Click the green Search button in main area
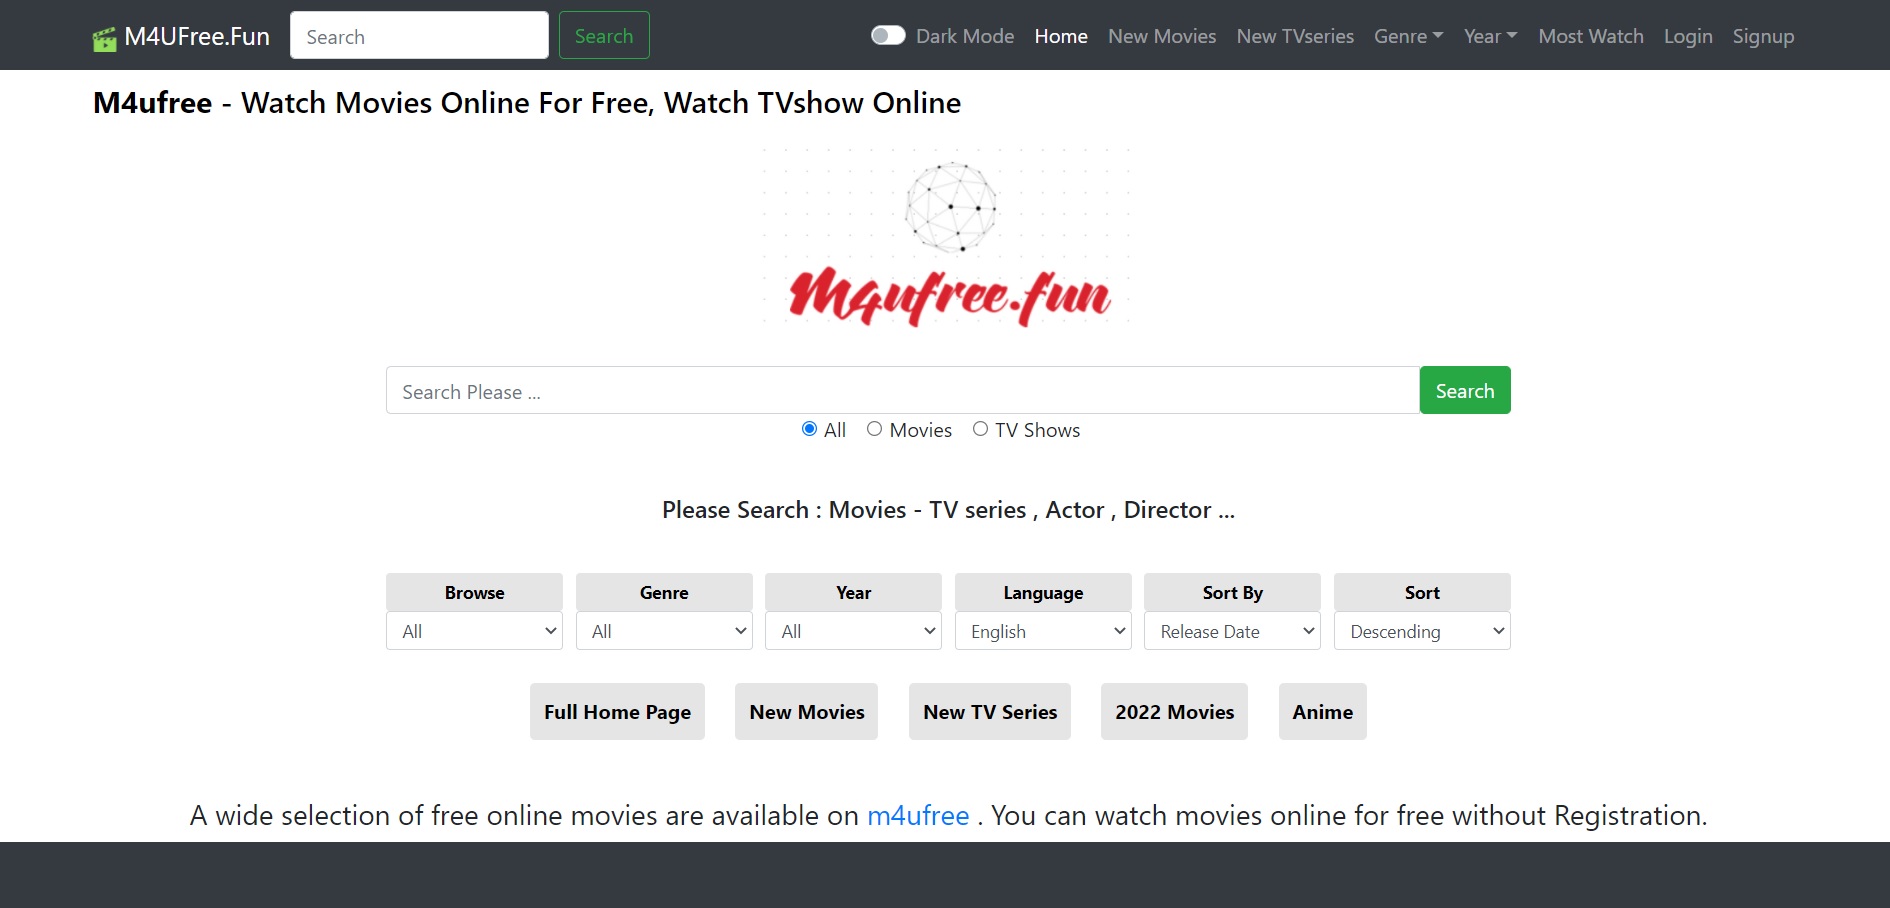 pos(1465,390)
